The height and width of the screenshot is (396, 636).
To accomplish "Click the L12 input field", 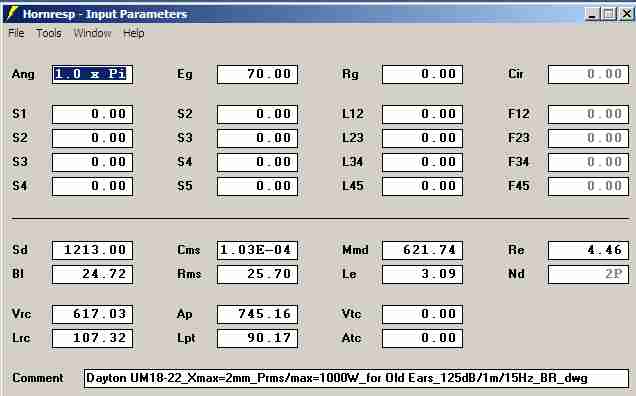I will click(x=422, y=114).
